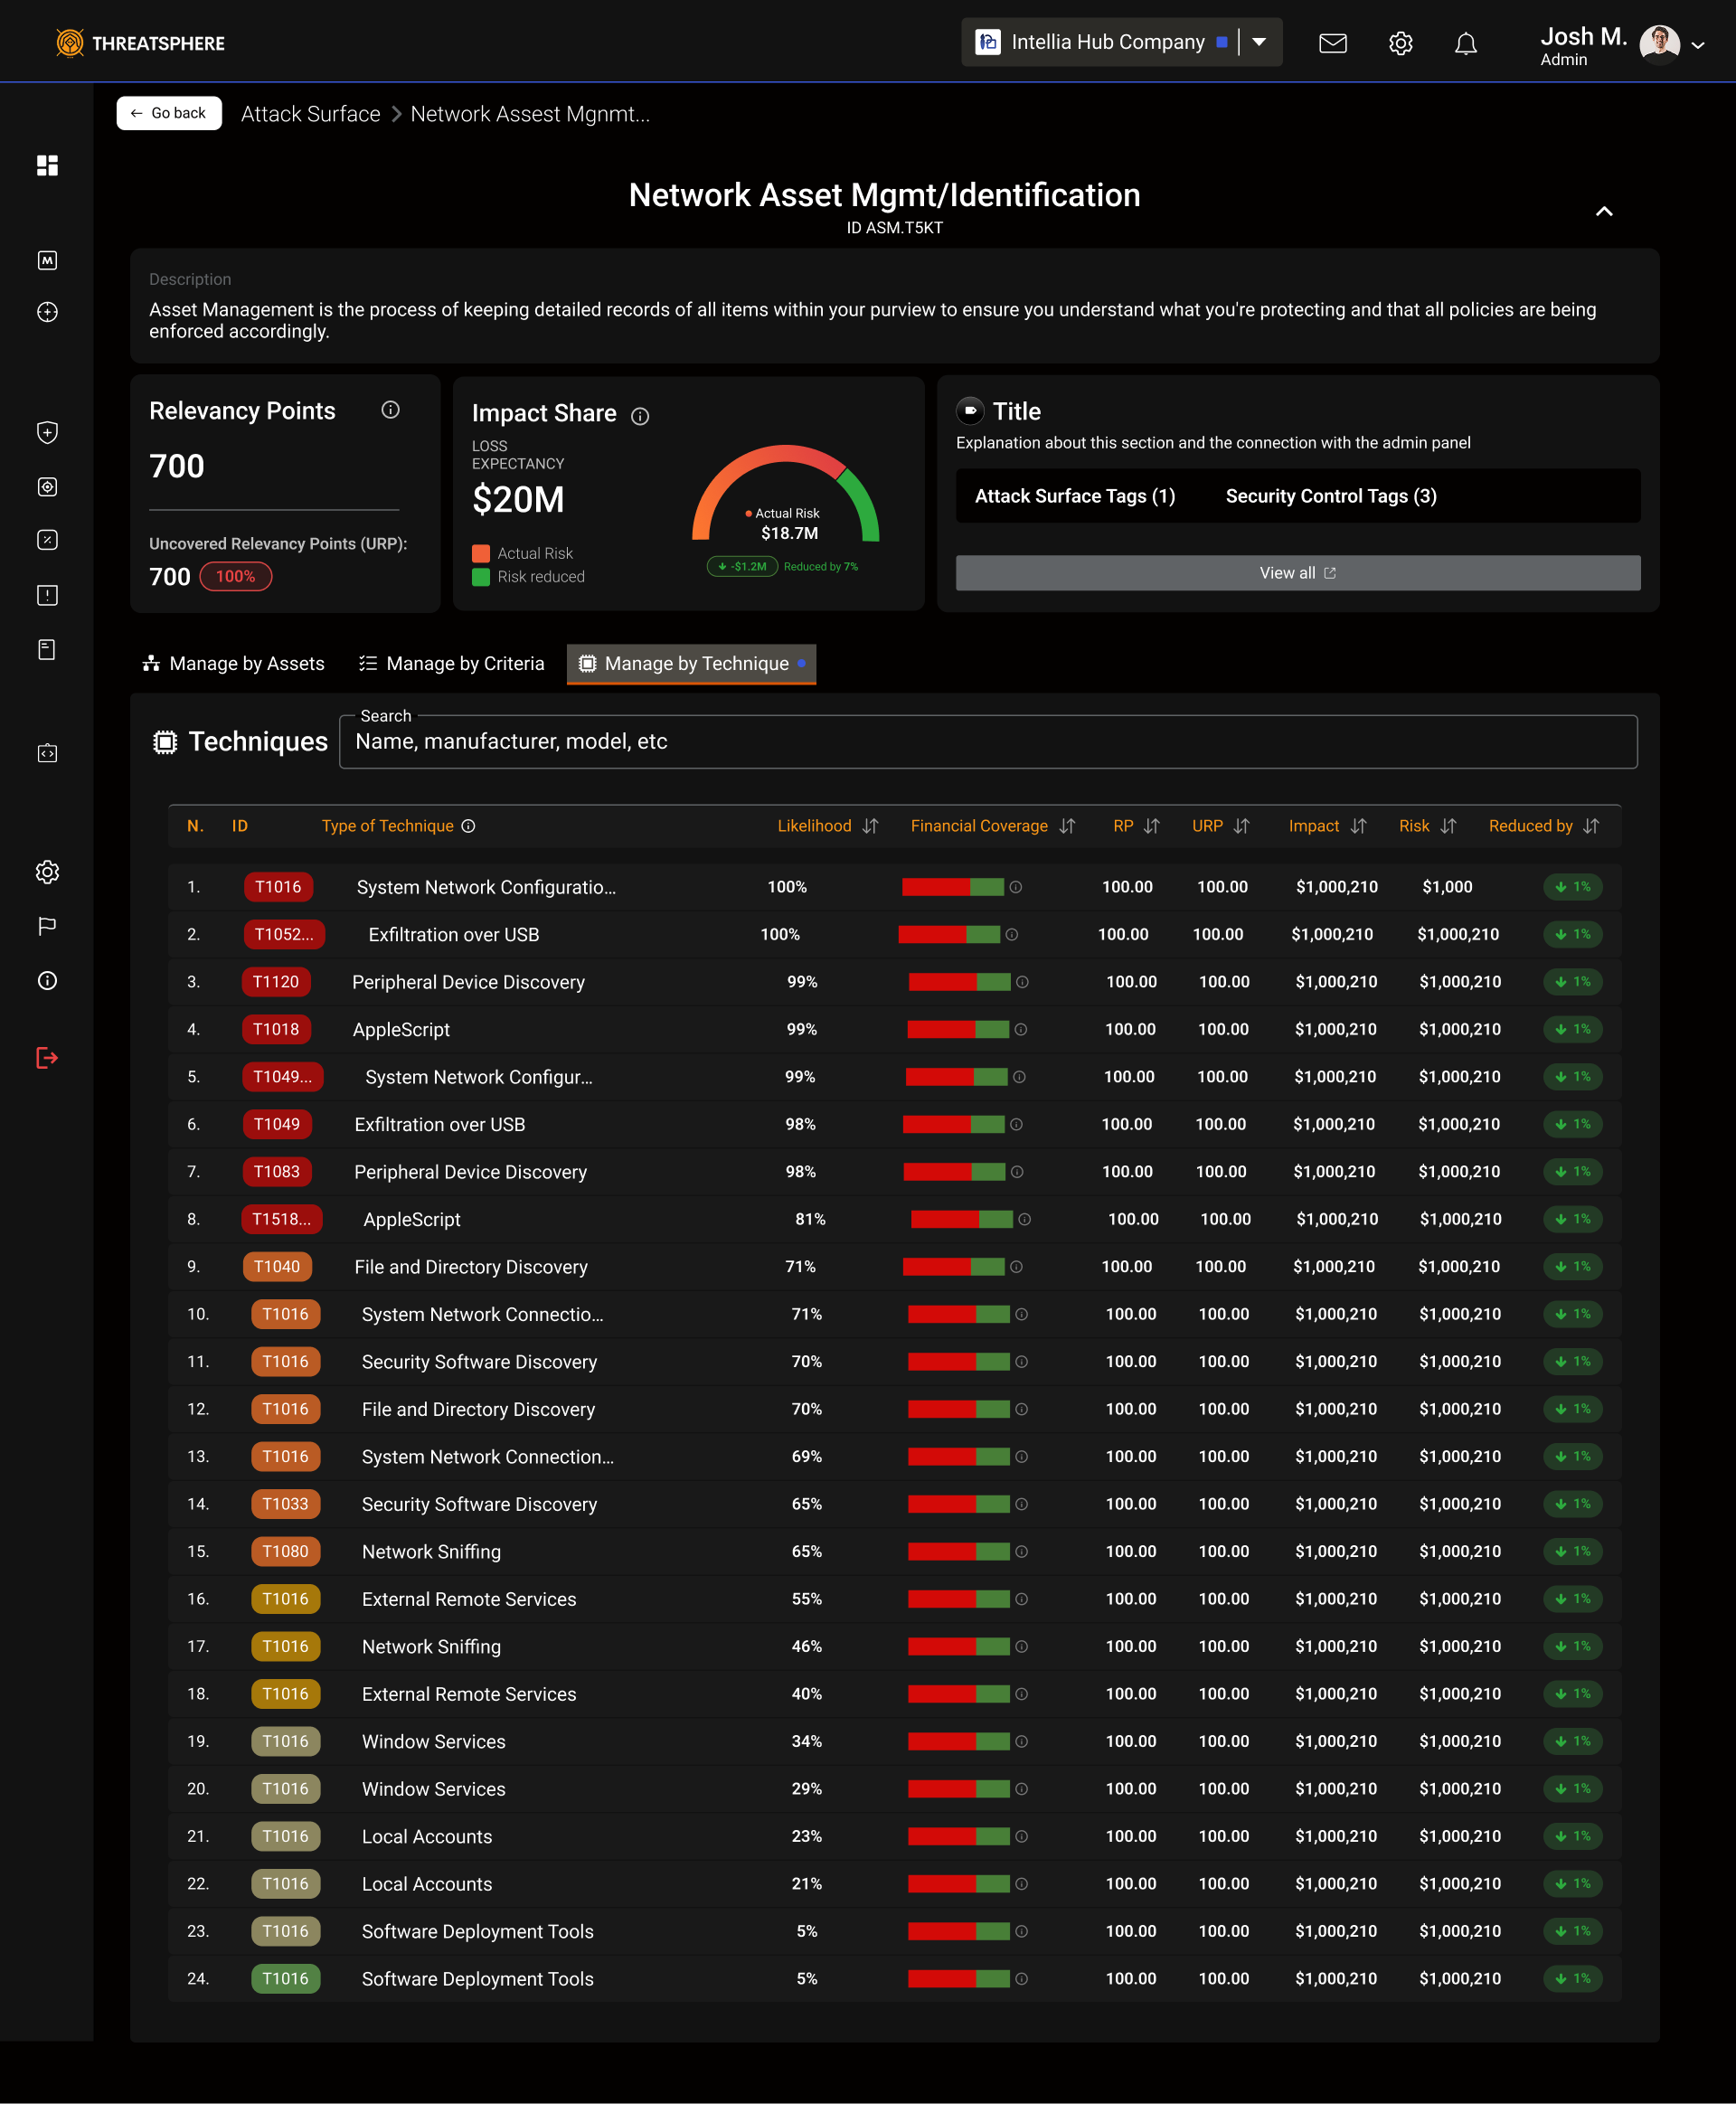Click the header settings gear icon

pyautogui.click(x=1400, y=43)
